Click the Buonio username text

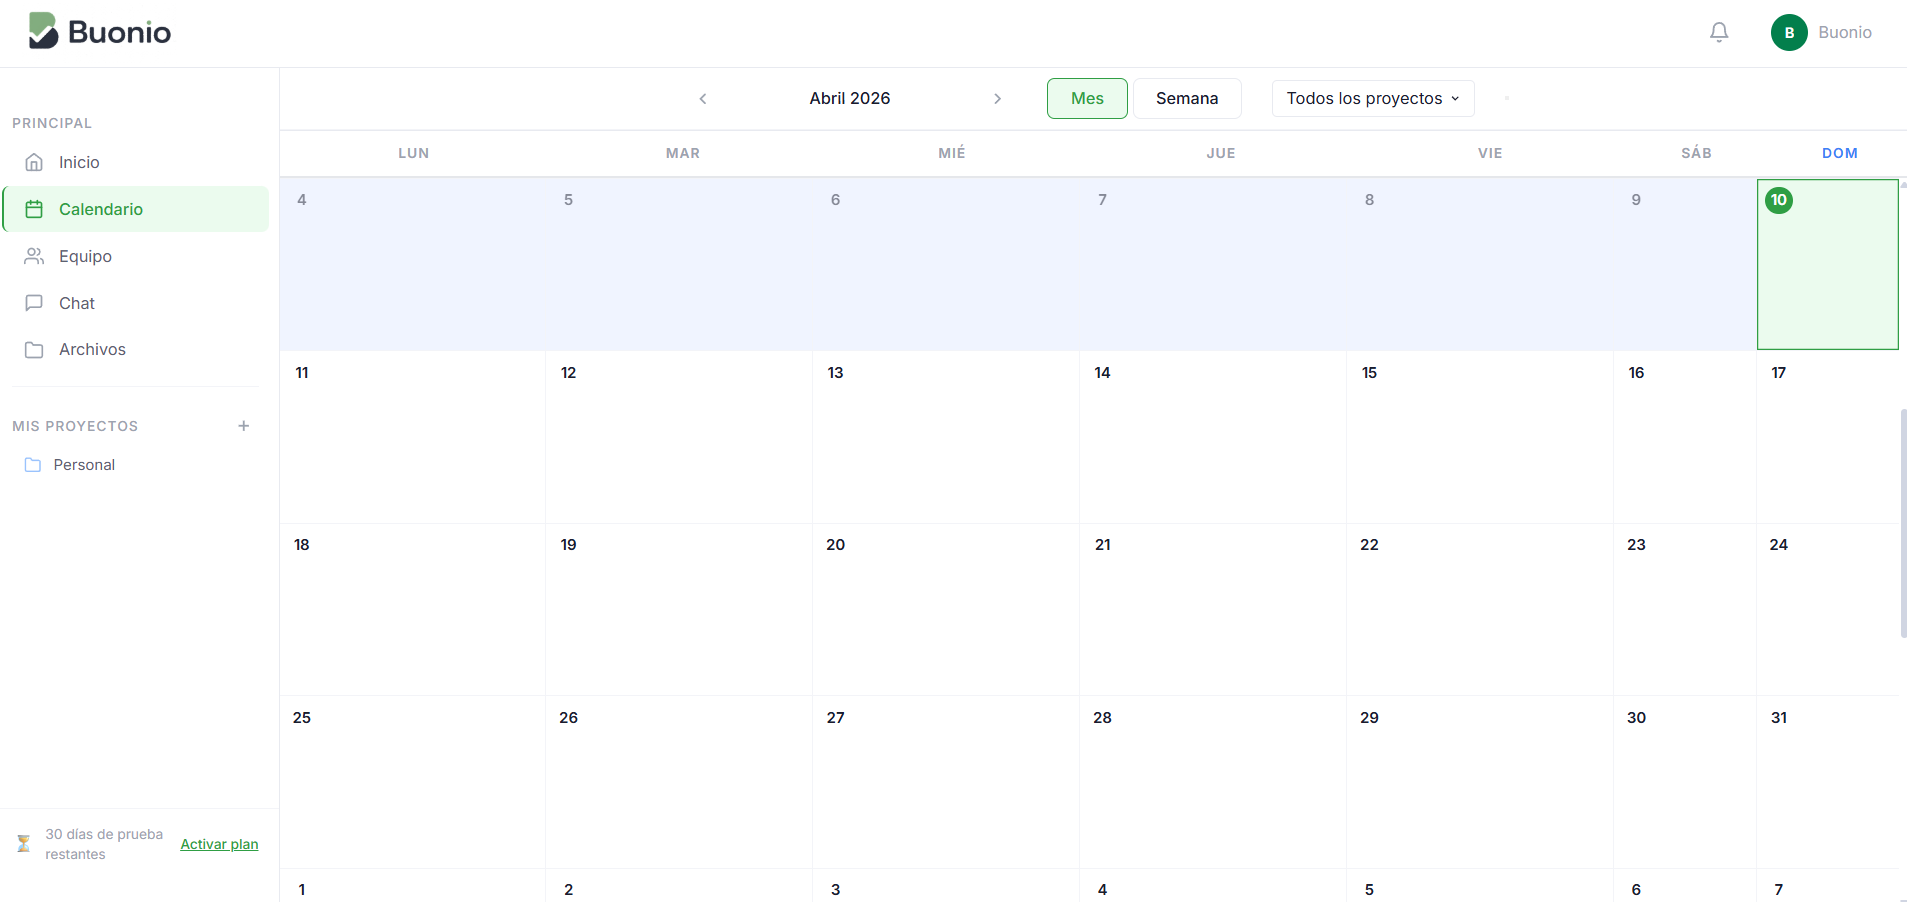pos(1845,32)
